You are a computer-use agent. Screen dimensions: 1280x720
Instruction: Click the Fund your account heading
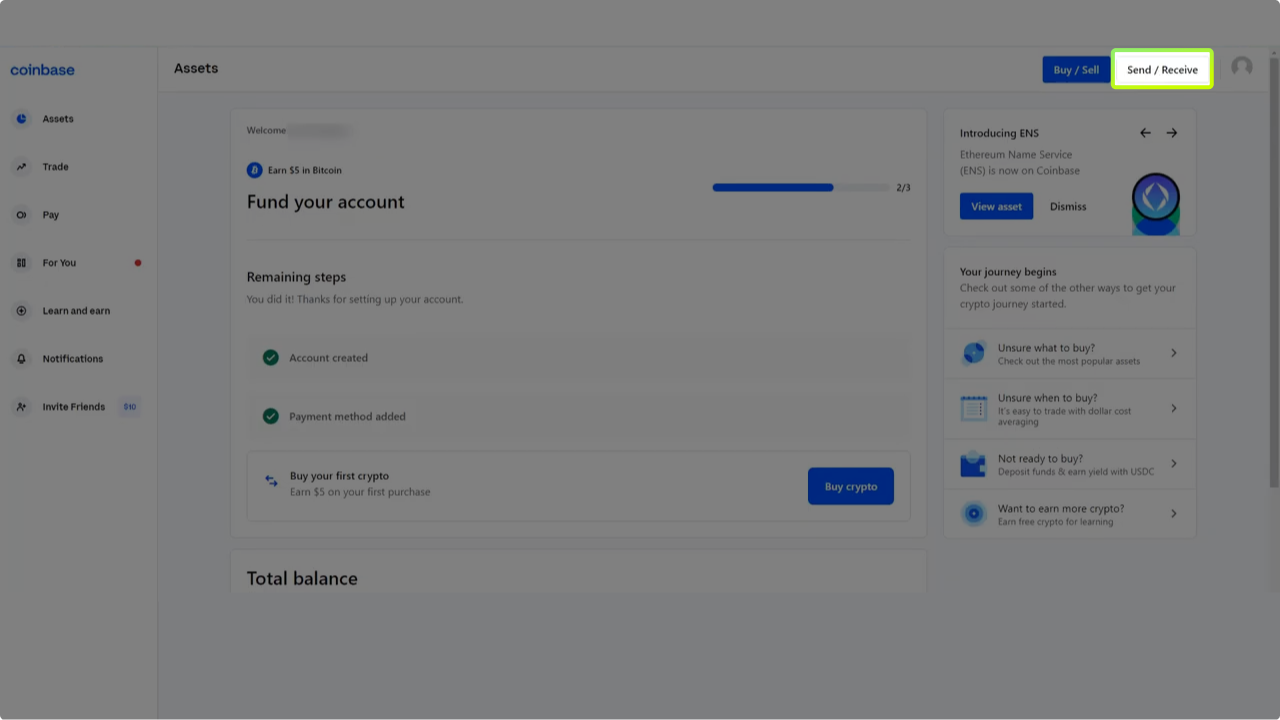[326, 202]
